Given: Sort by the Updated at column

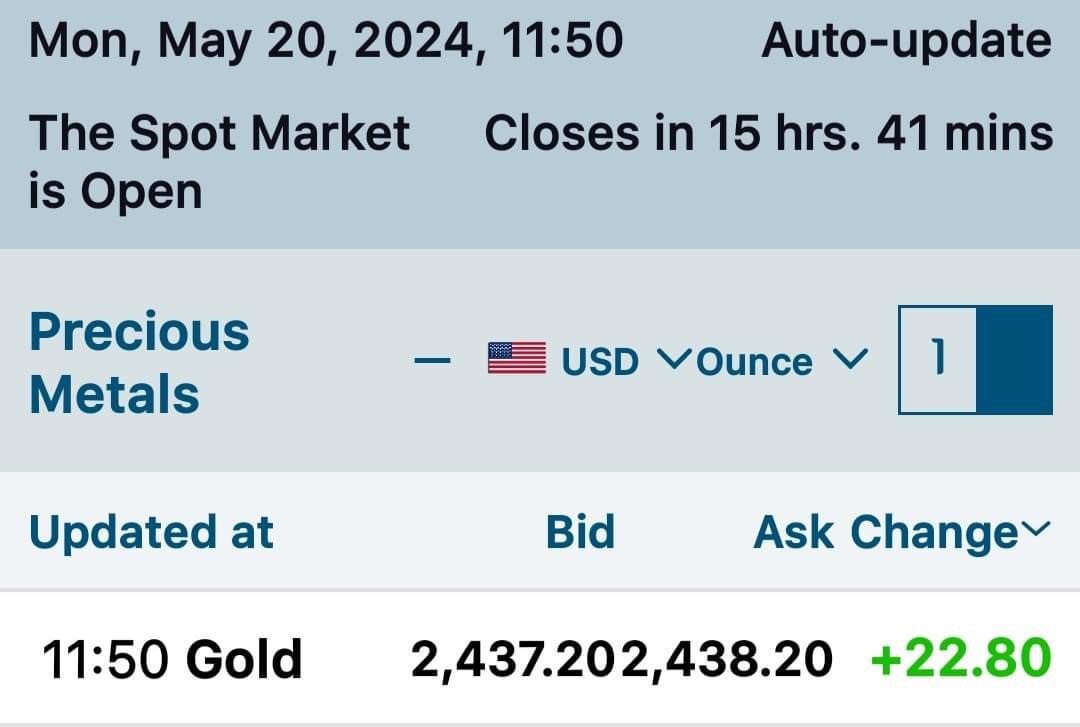Looking at the screenshot, I should (x=151, y=532).
